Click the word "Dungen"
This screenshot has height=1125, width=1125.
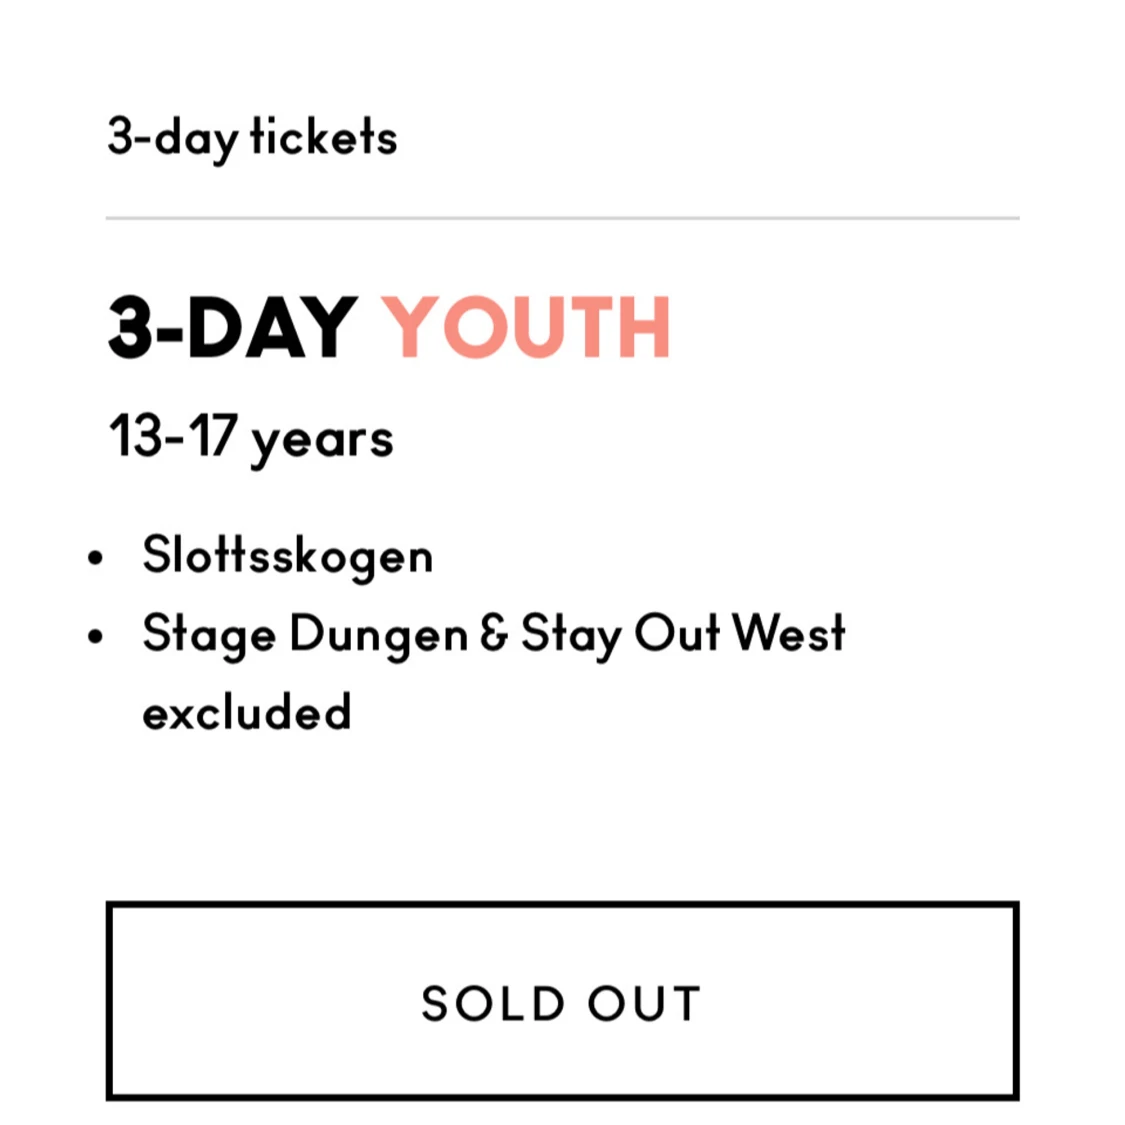coord(379,636)
